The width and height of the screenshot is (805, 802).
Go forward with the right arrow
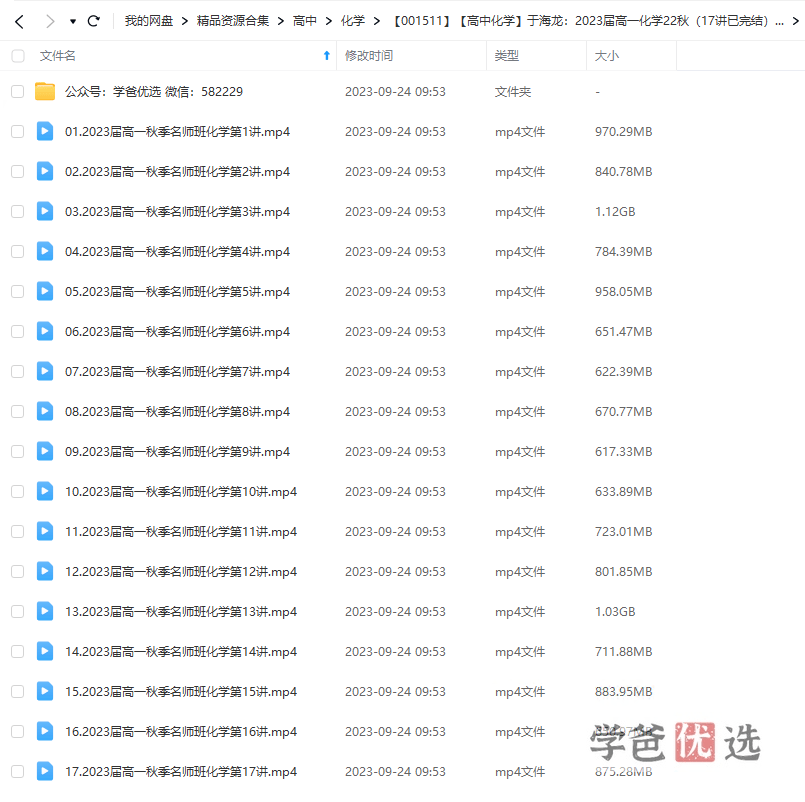tap(50, 21)
